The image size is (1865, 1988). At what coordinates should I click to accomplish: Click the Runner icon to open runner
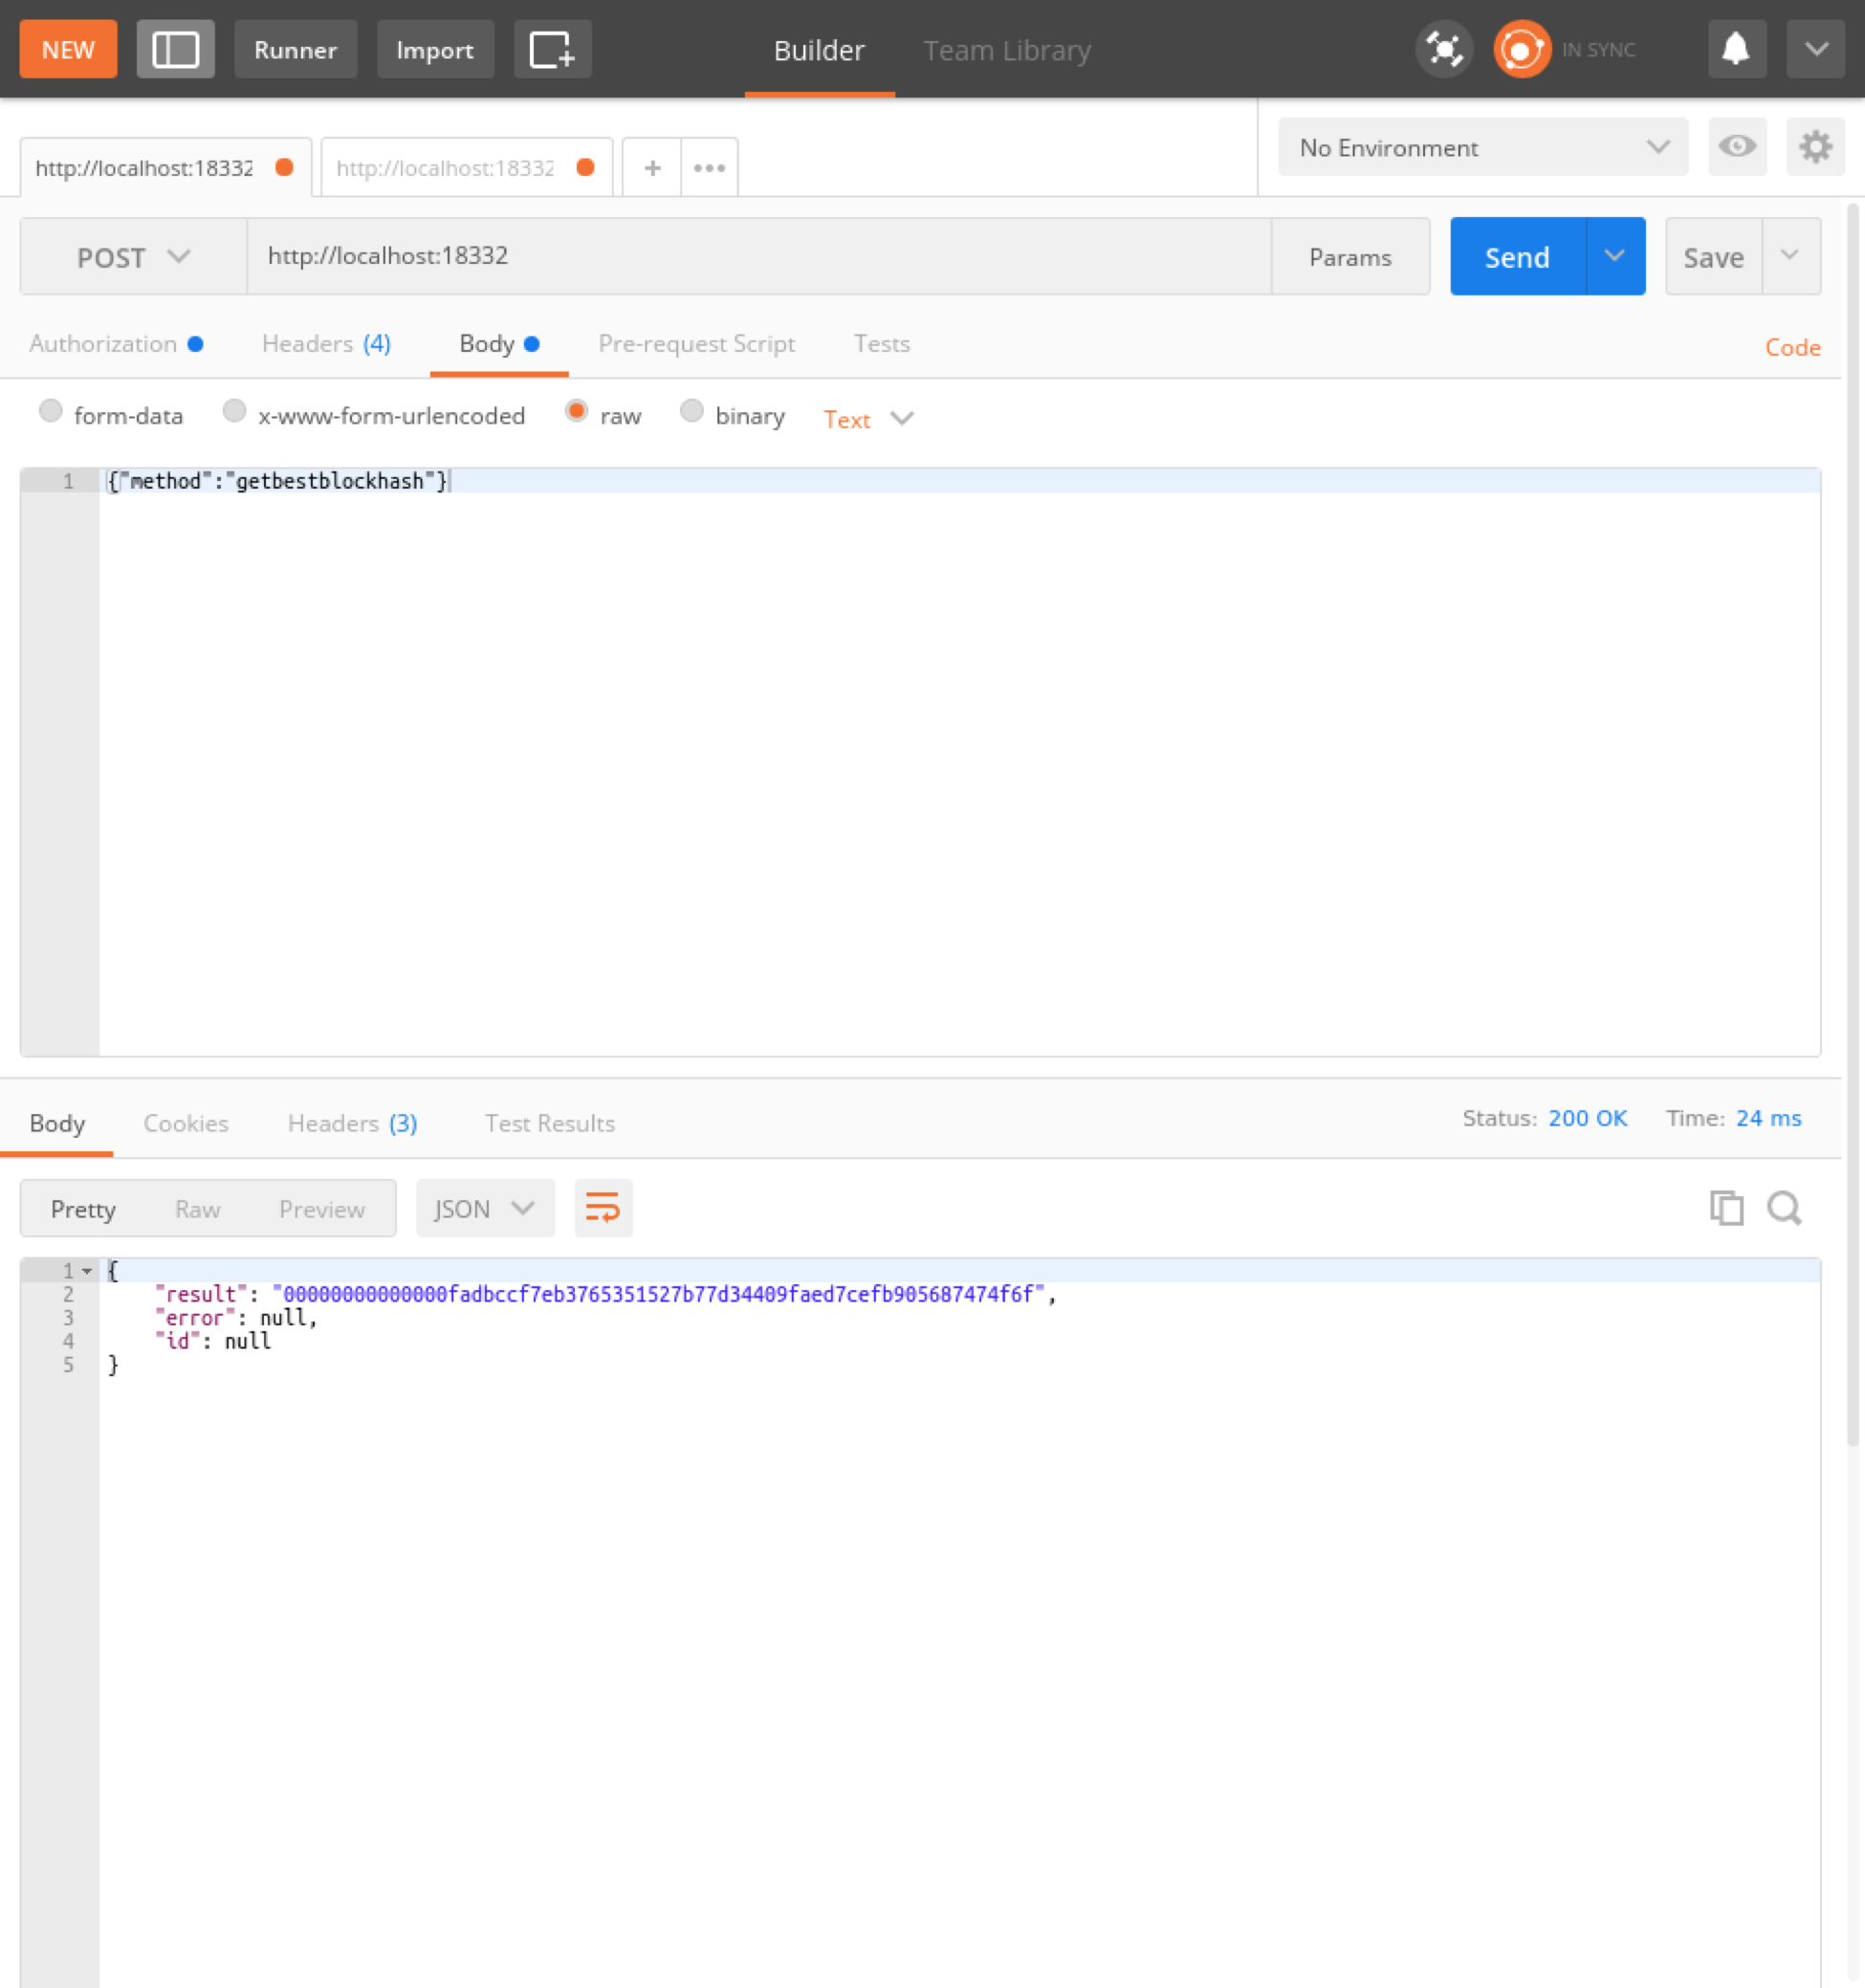[295, 49]
